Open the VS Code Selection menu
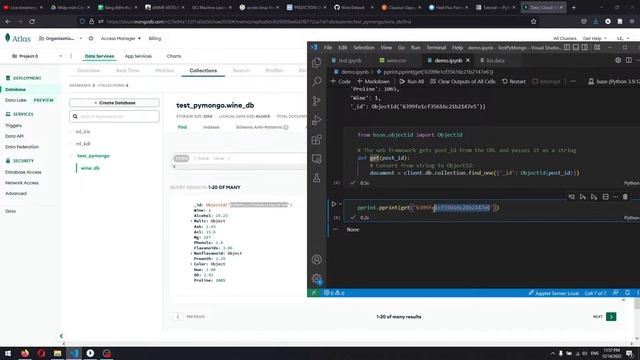The image size is (640, 360). tap(364, 48)
